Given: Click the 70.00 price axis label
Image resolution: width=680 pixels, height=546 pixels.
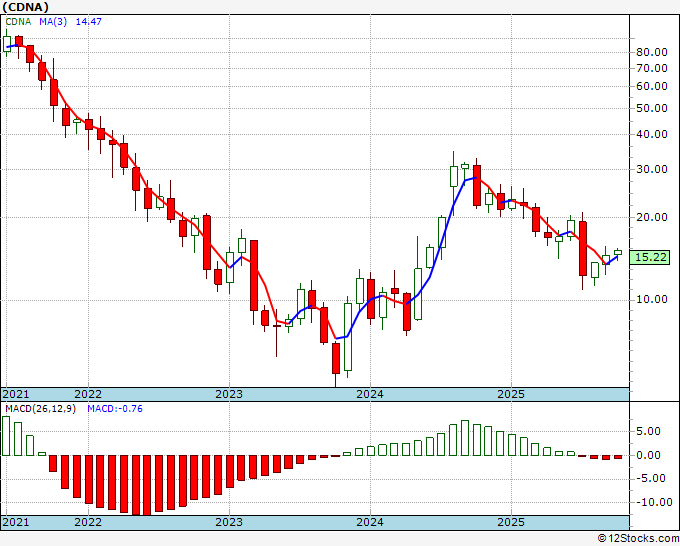Looking at the screenshot, I should (652, 68).
